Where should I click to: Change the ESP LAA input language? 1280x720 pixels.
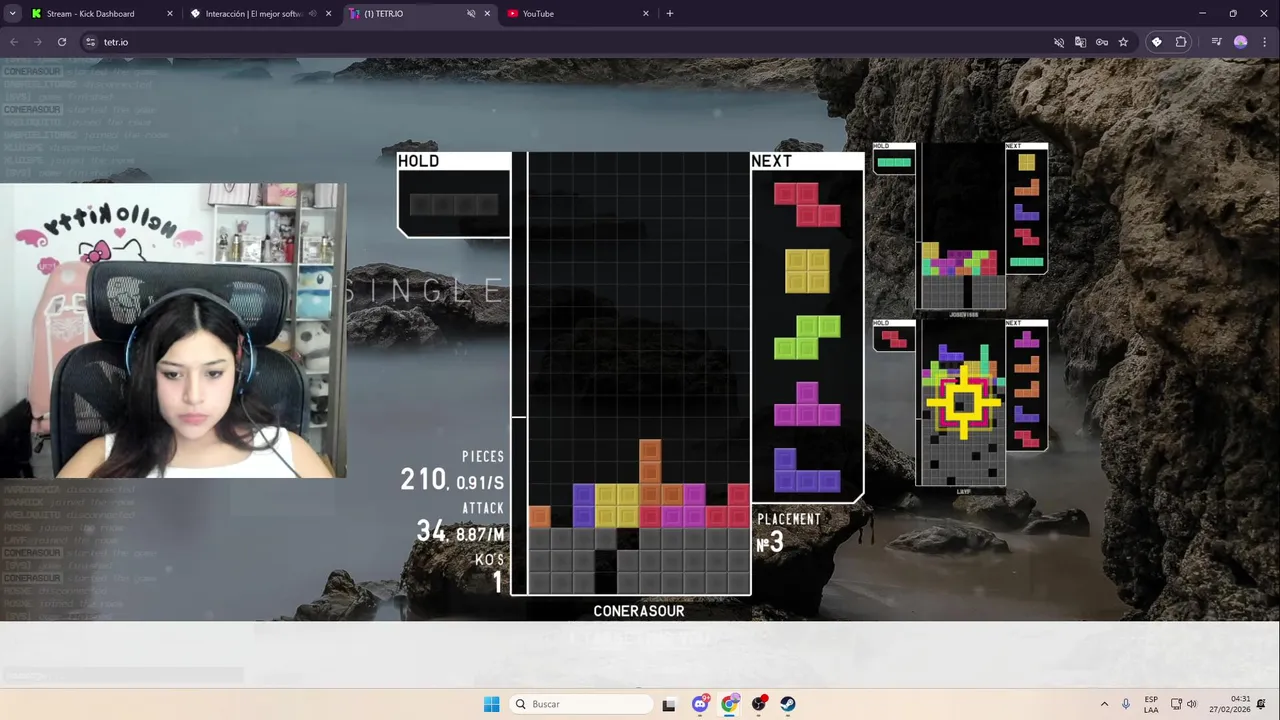(x=1151, y=704)
